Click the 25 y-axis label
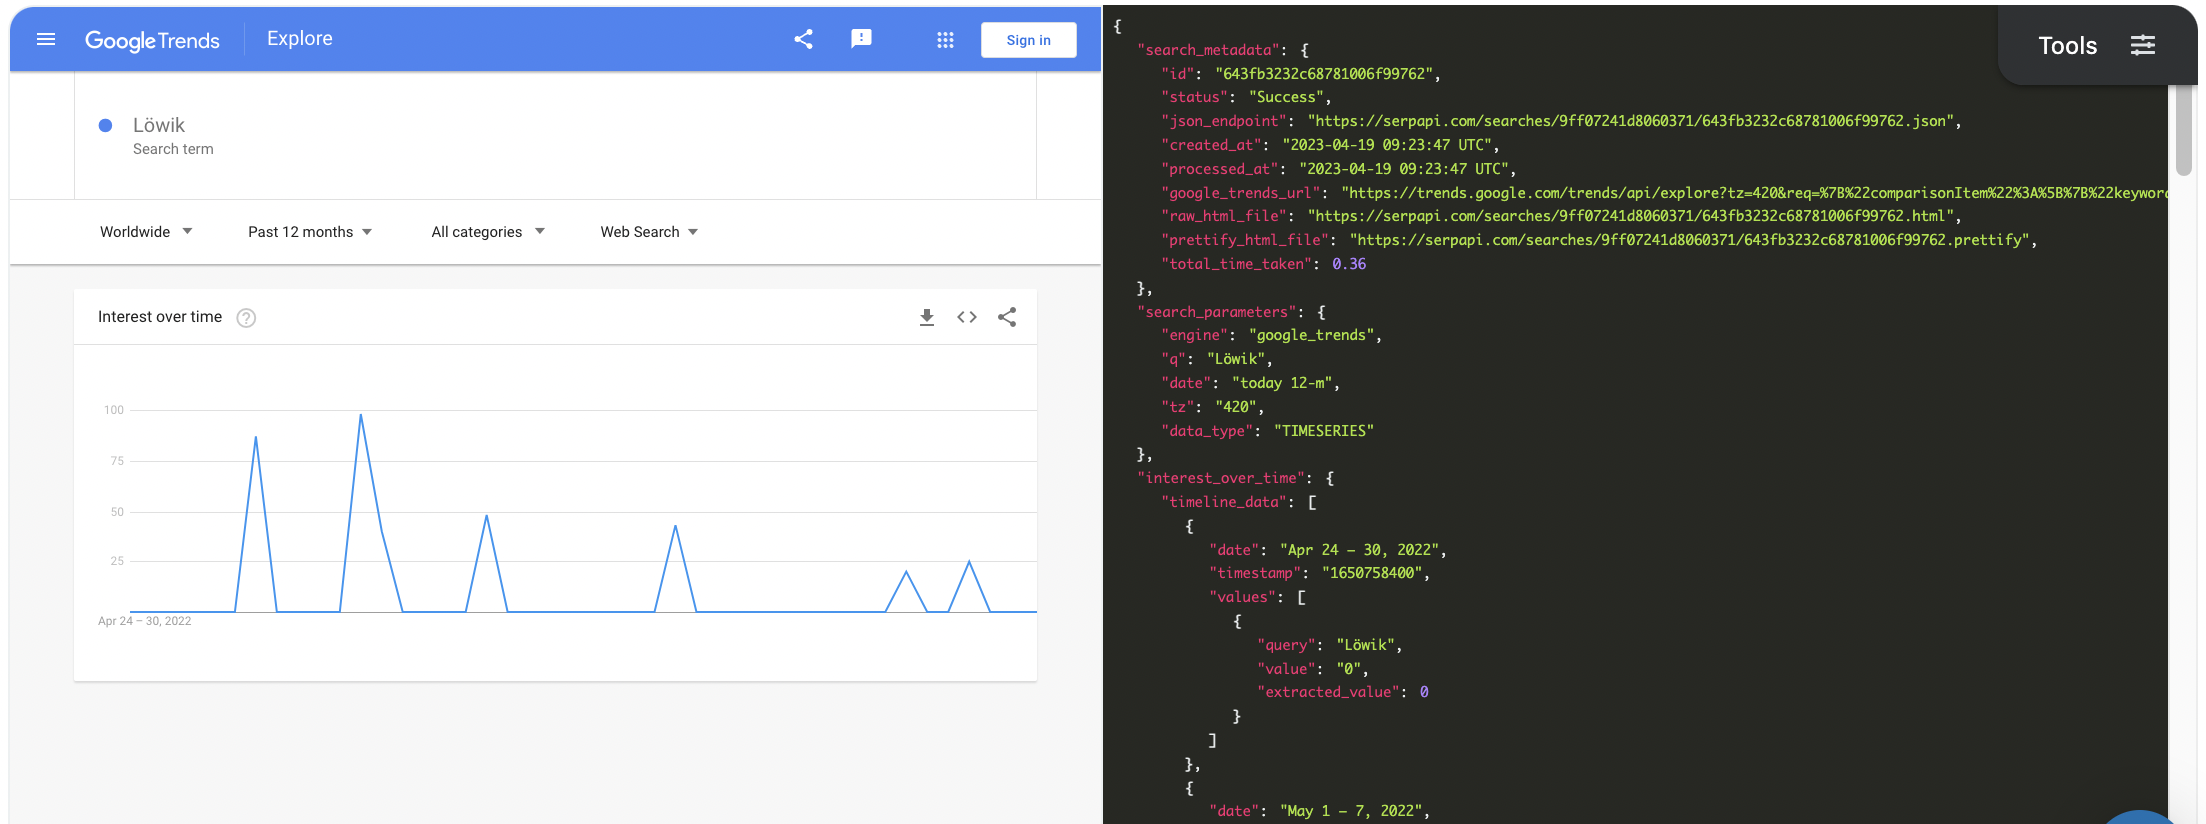Screen dimensions: 2206x824 (x=117, y=561)
